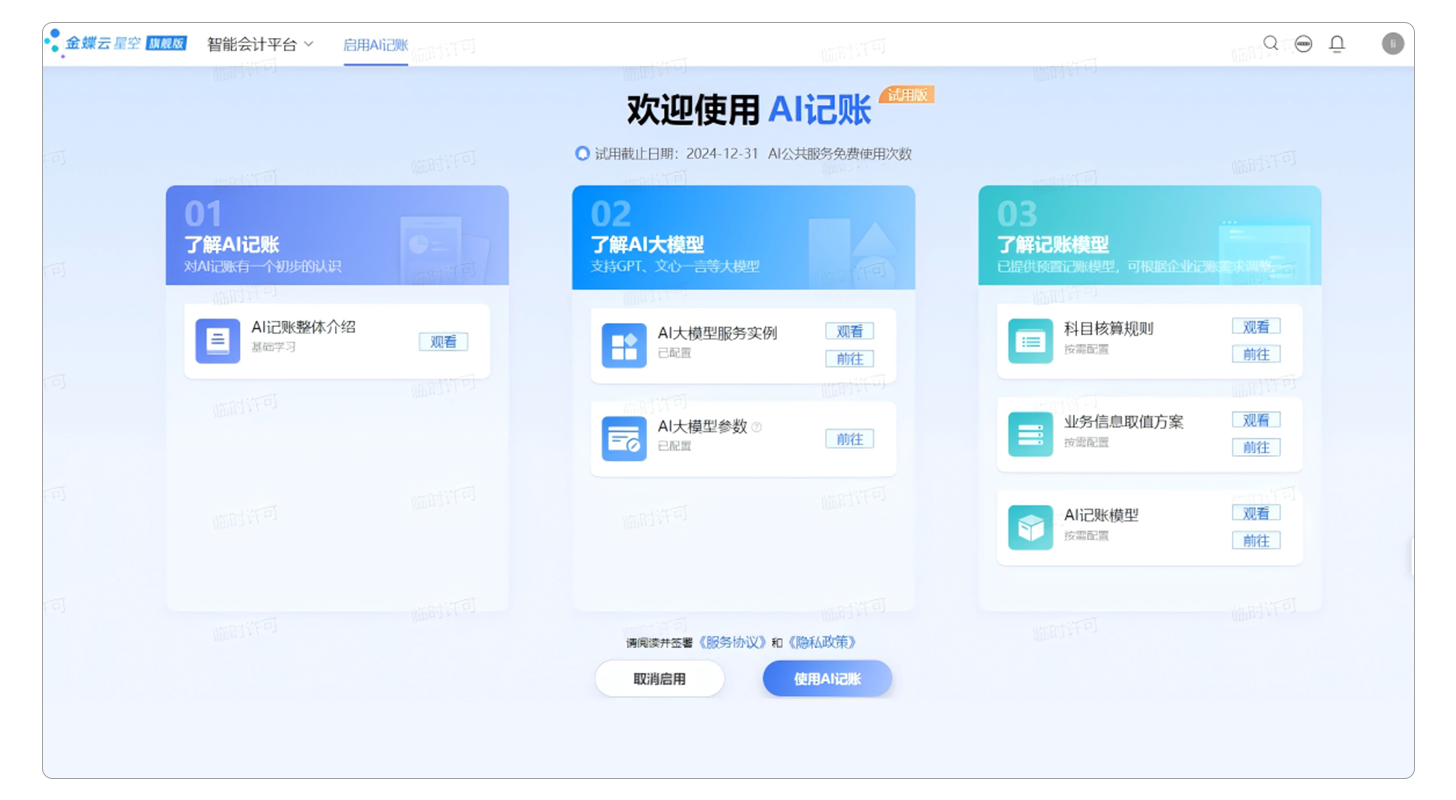1456x800 pixels.
Task: Click the user avatar icon
Action: 1392,43
